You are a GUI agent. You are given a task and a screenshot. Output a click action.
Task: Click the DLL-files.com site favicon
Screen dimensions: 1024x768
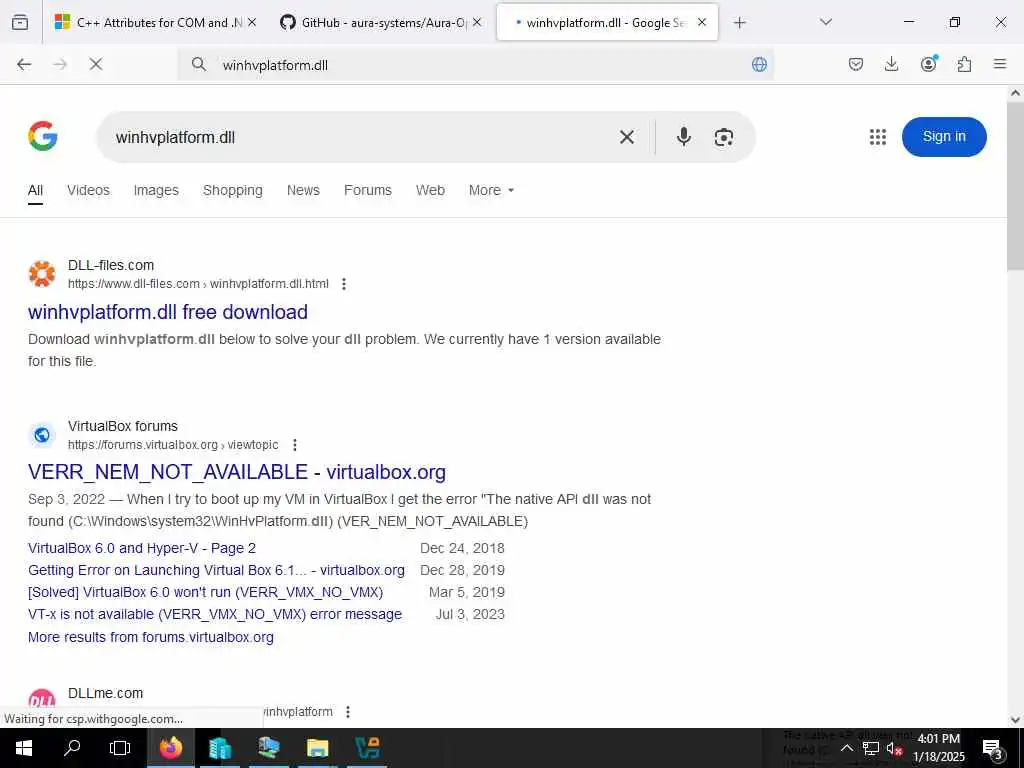coord(42,274)
